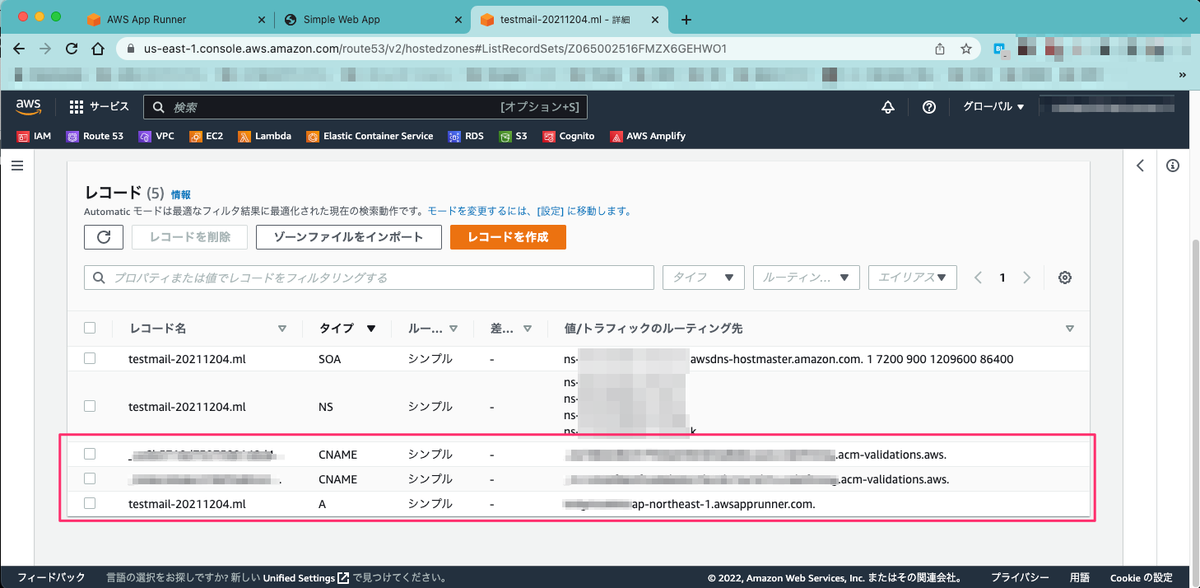Select the first CNAME record checkbox
The width and height of the screenshot is (1200, 588).
[90, 454]
